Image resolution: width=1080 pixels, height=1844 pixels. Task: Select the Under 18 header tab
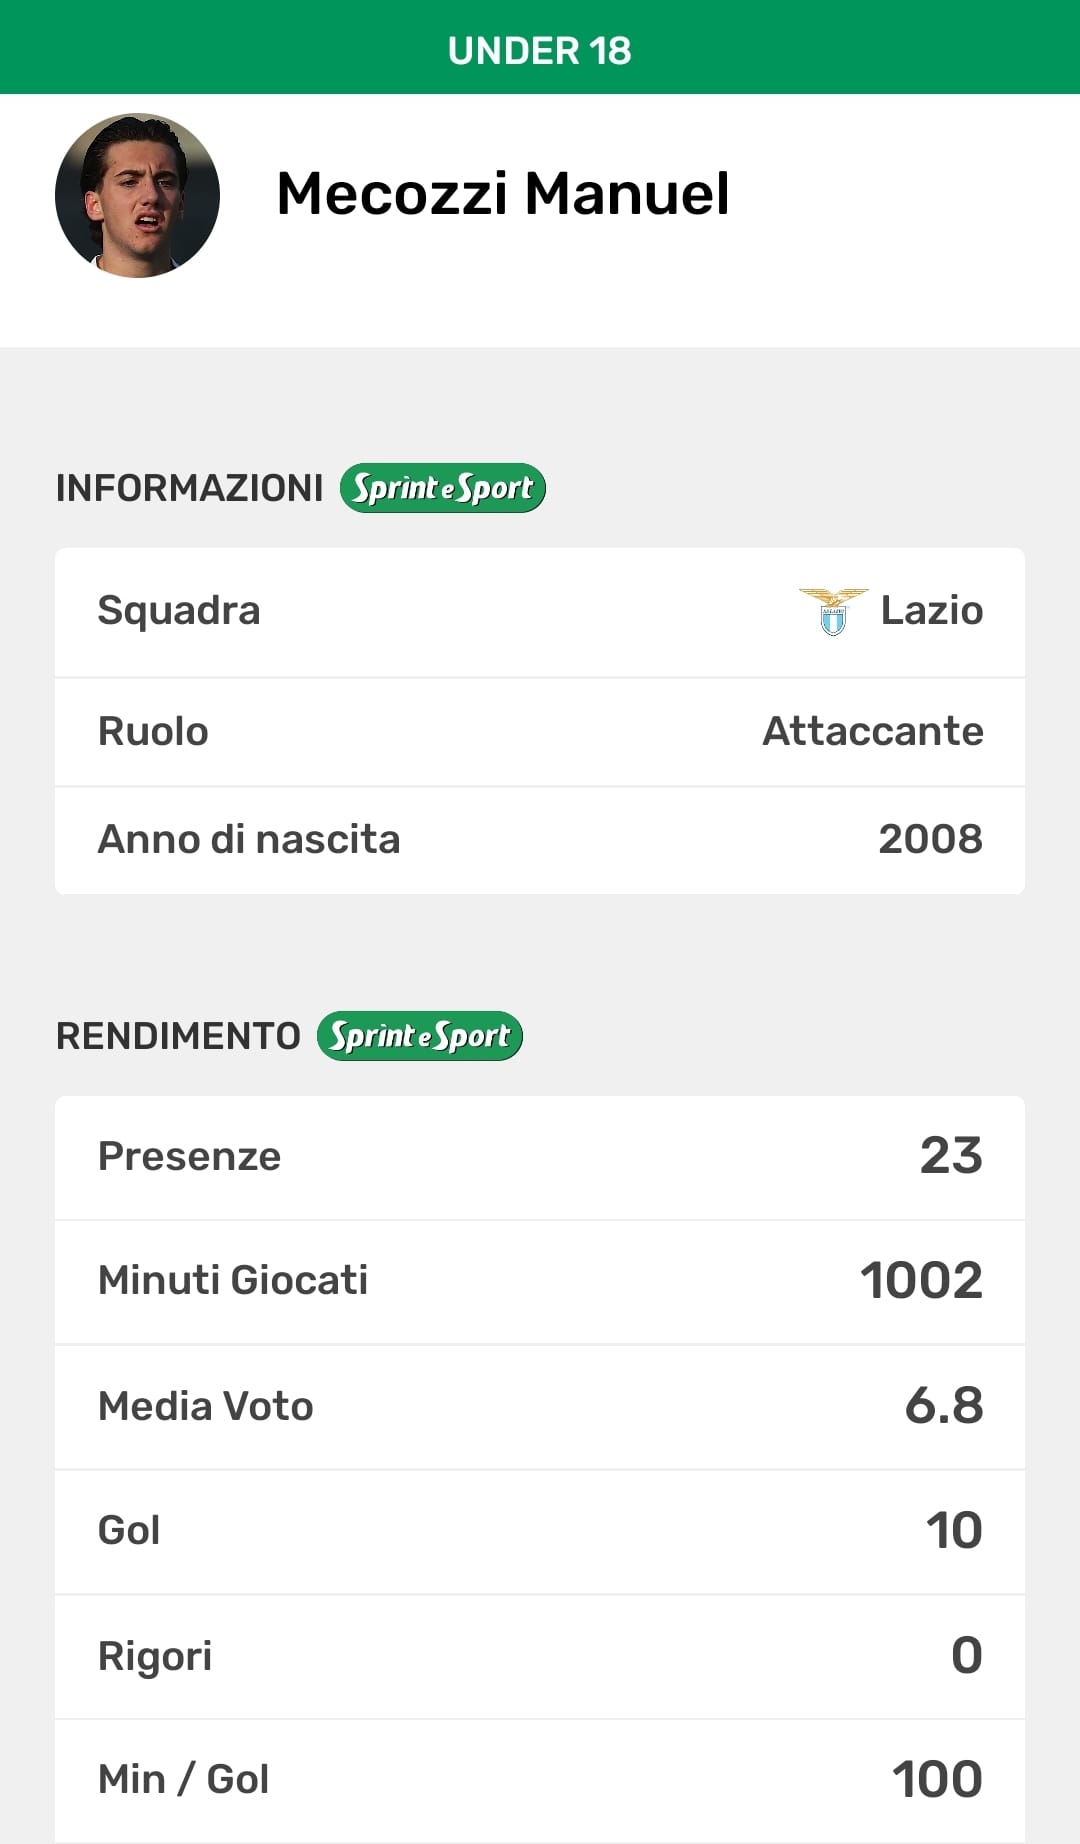pos(540,50)
